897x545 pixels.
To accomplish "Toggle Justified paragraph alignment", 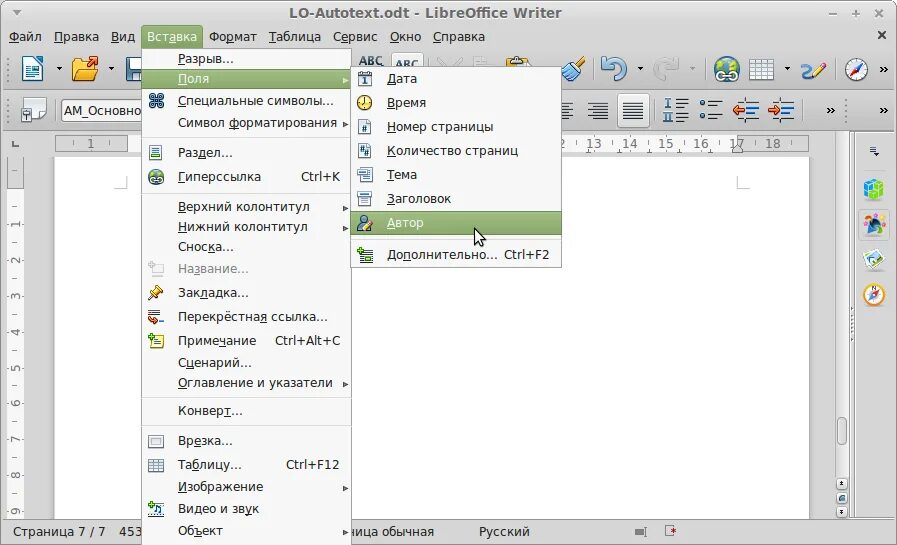I will (633, 110).
